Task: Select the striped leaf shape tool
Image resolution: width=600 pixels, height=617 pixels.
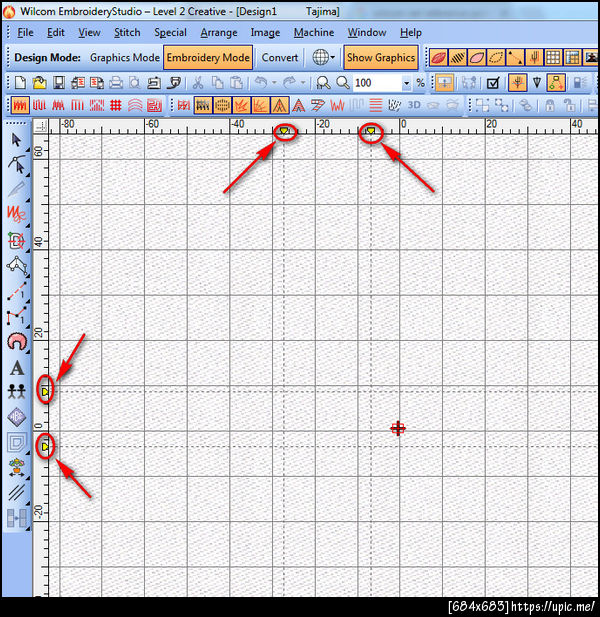Action: point(458,58)
